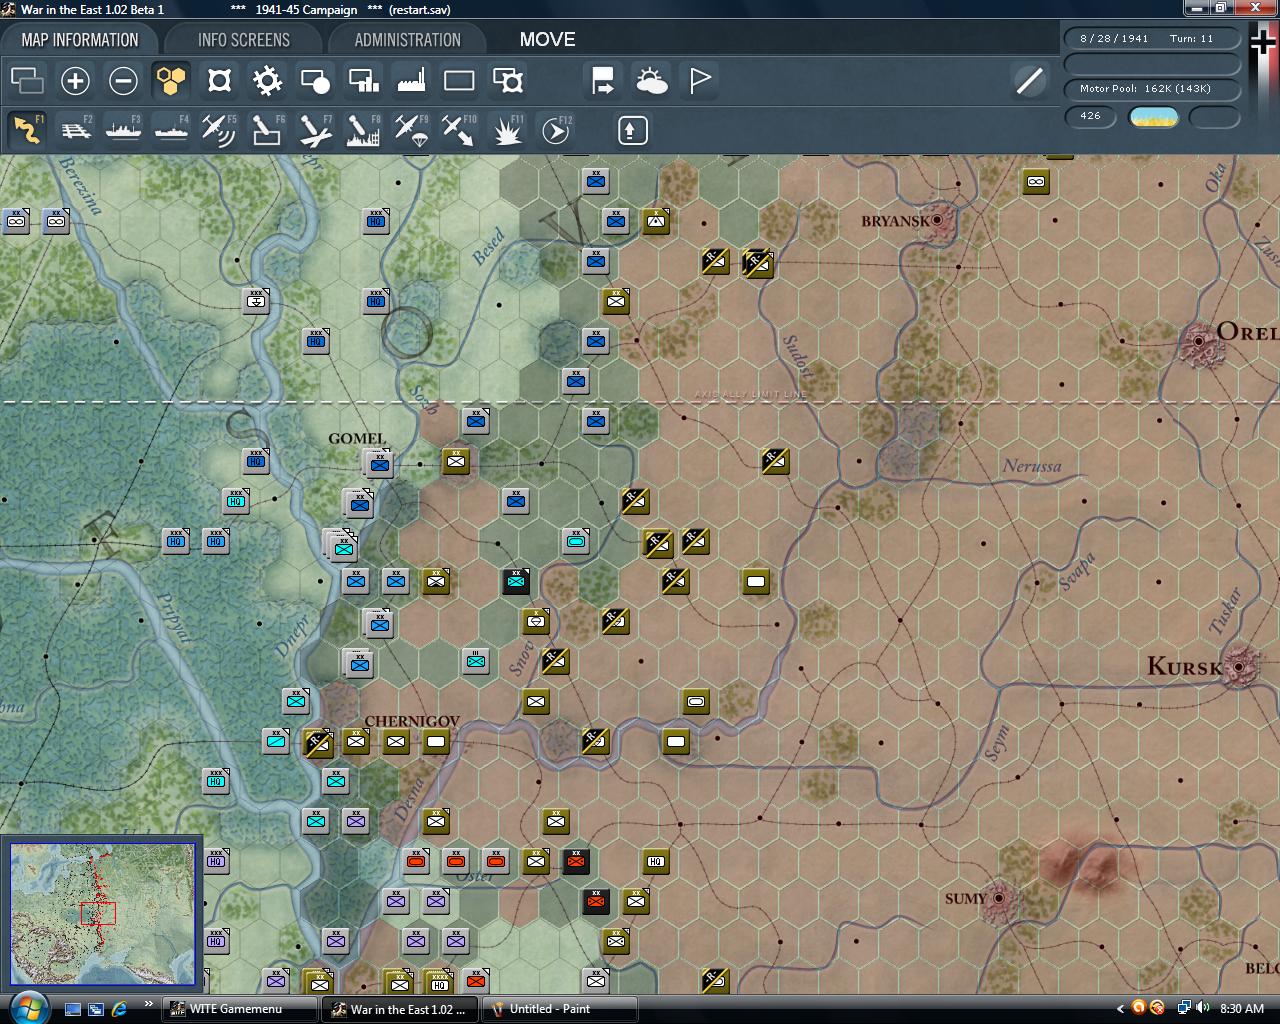The image size is (1280, 1024).
Task: Select F5 air recon mode
Action: [x=219, y=130]
